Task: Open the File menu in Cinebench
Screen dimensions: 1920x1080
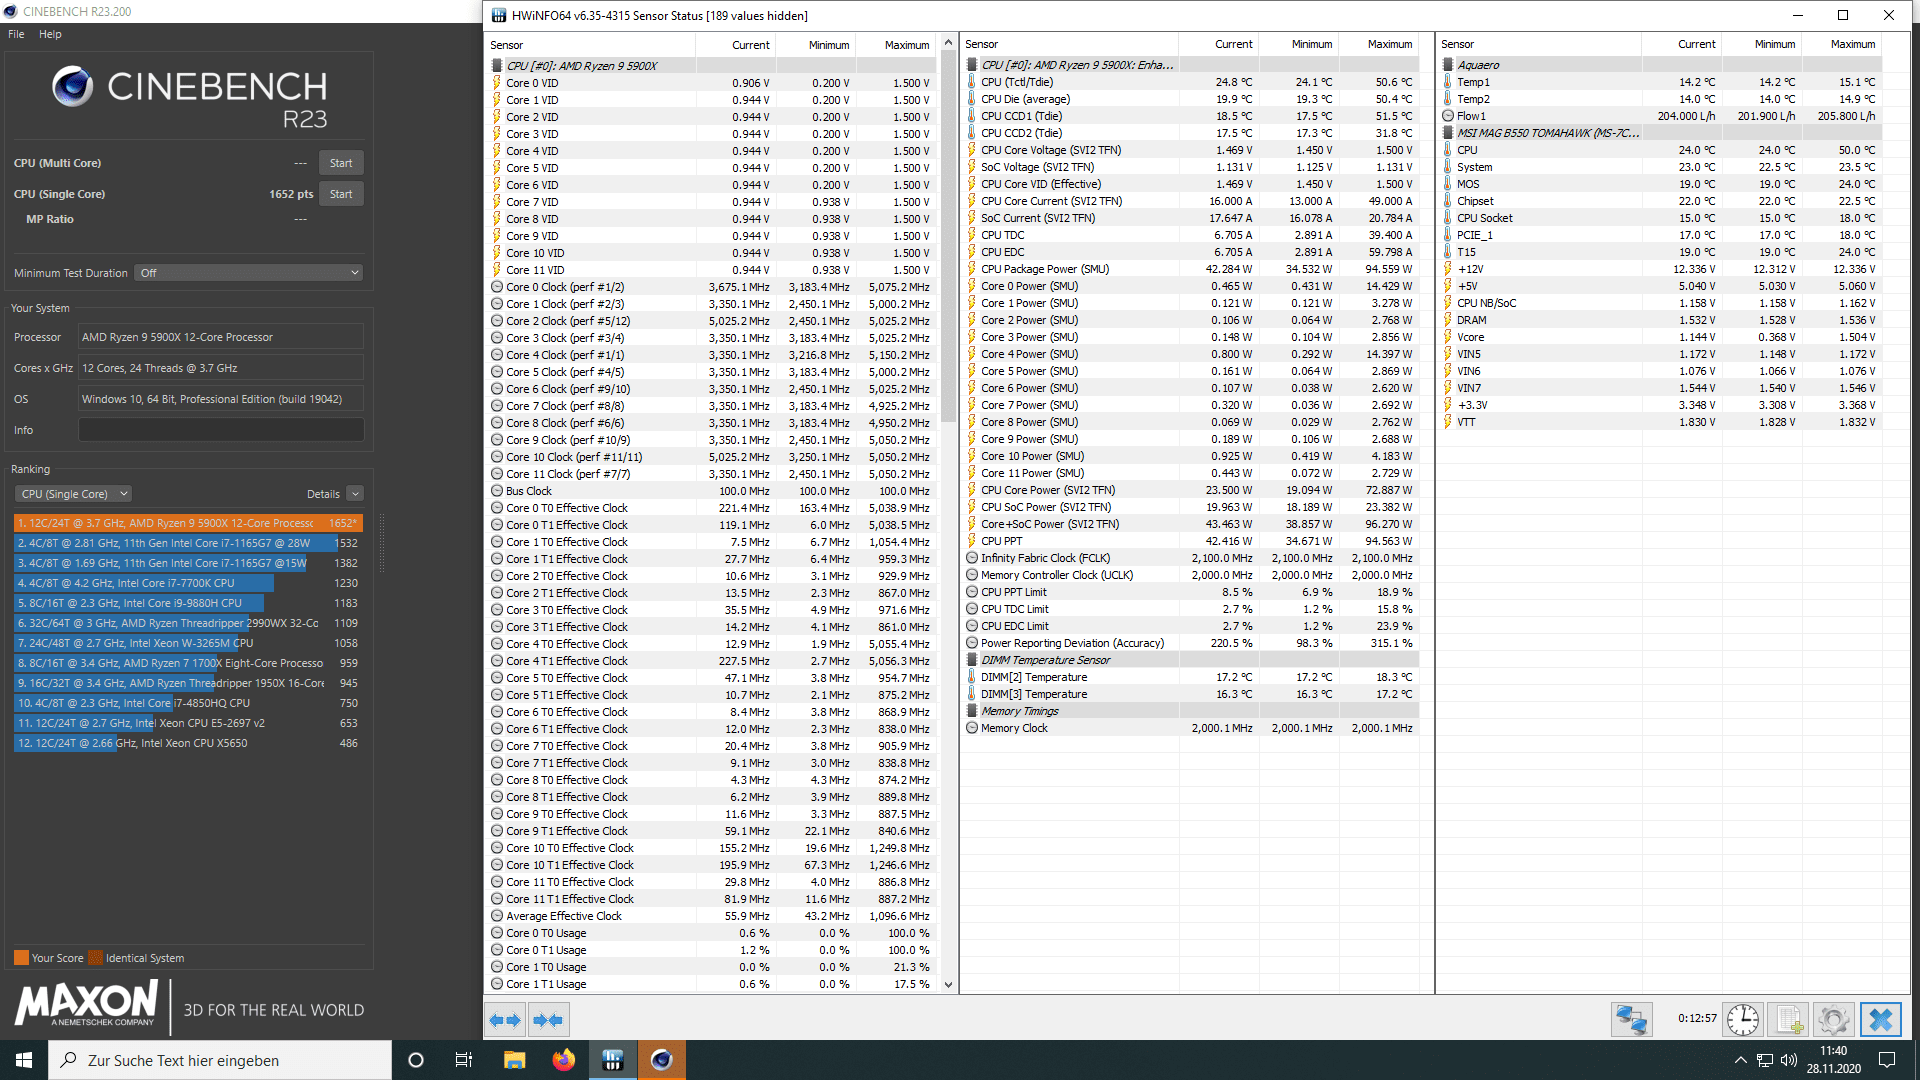Action: (16, 34)
